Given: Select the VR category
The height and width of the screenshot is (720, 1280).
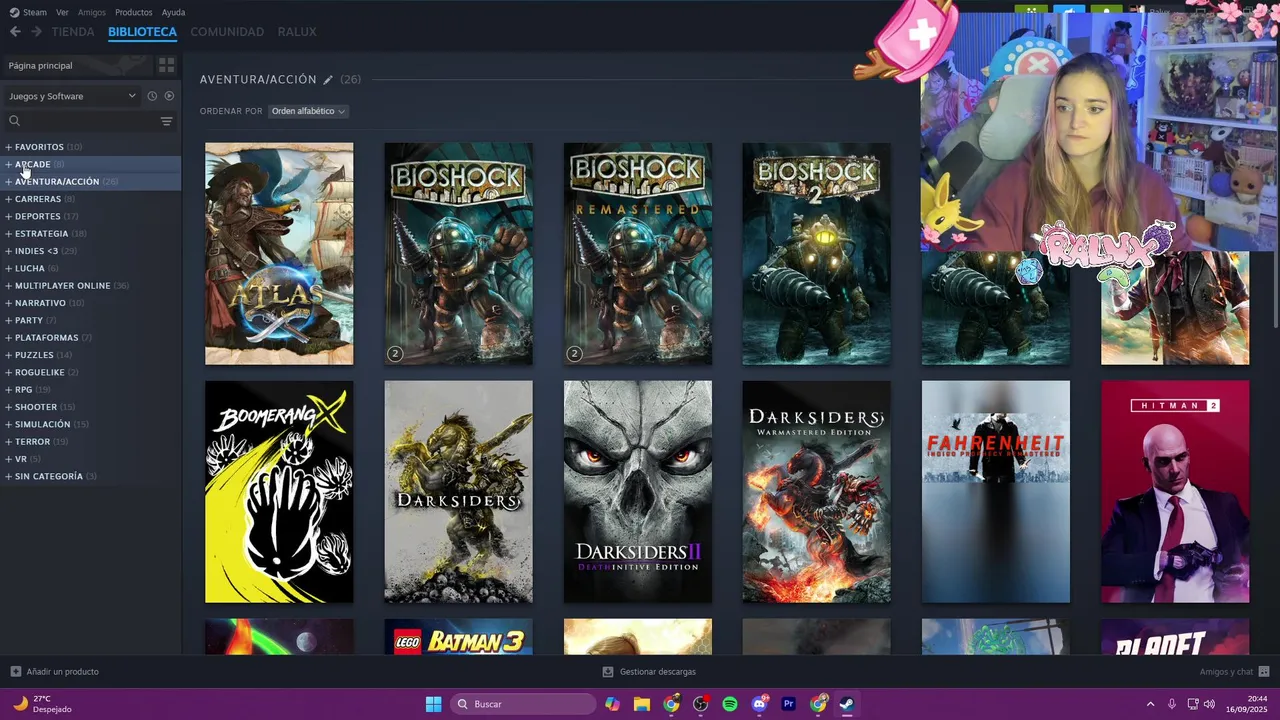Looking at the screenshot, I should (21, 459).
